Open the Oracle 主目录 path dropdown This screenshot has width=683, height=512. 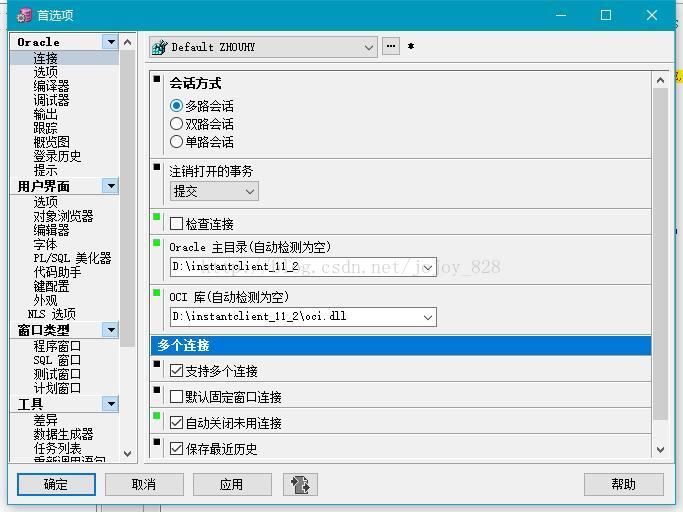[428, 267]
